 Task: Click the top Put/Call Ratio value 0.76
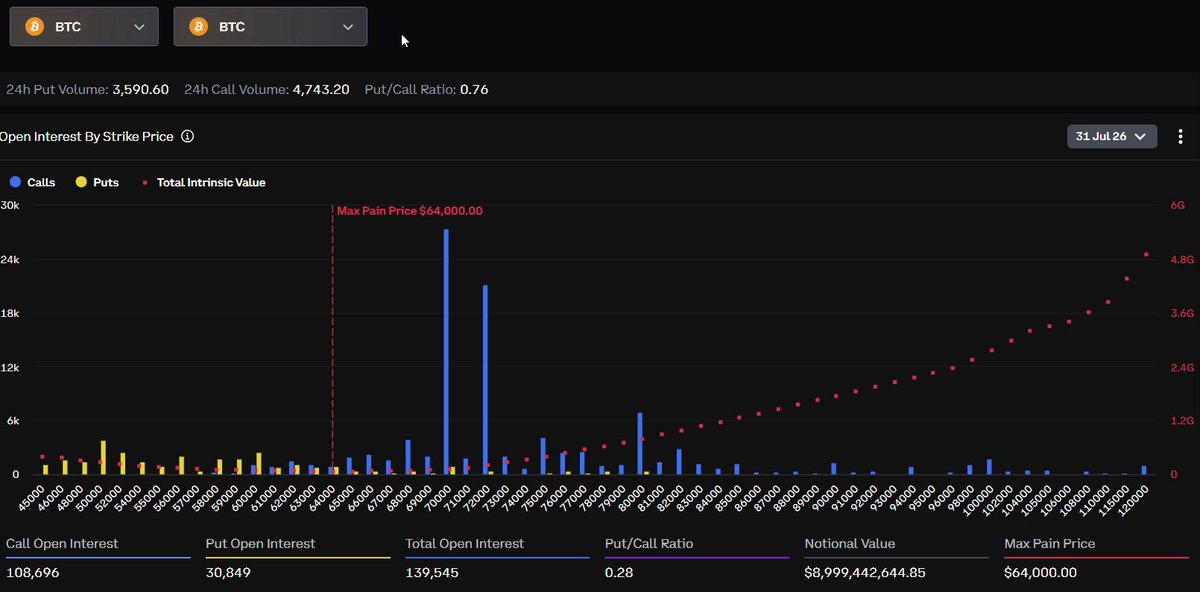click(474, 89)
